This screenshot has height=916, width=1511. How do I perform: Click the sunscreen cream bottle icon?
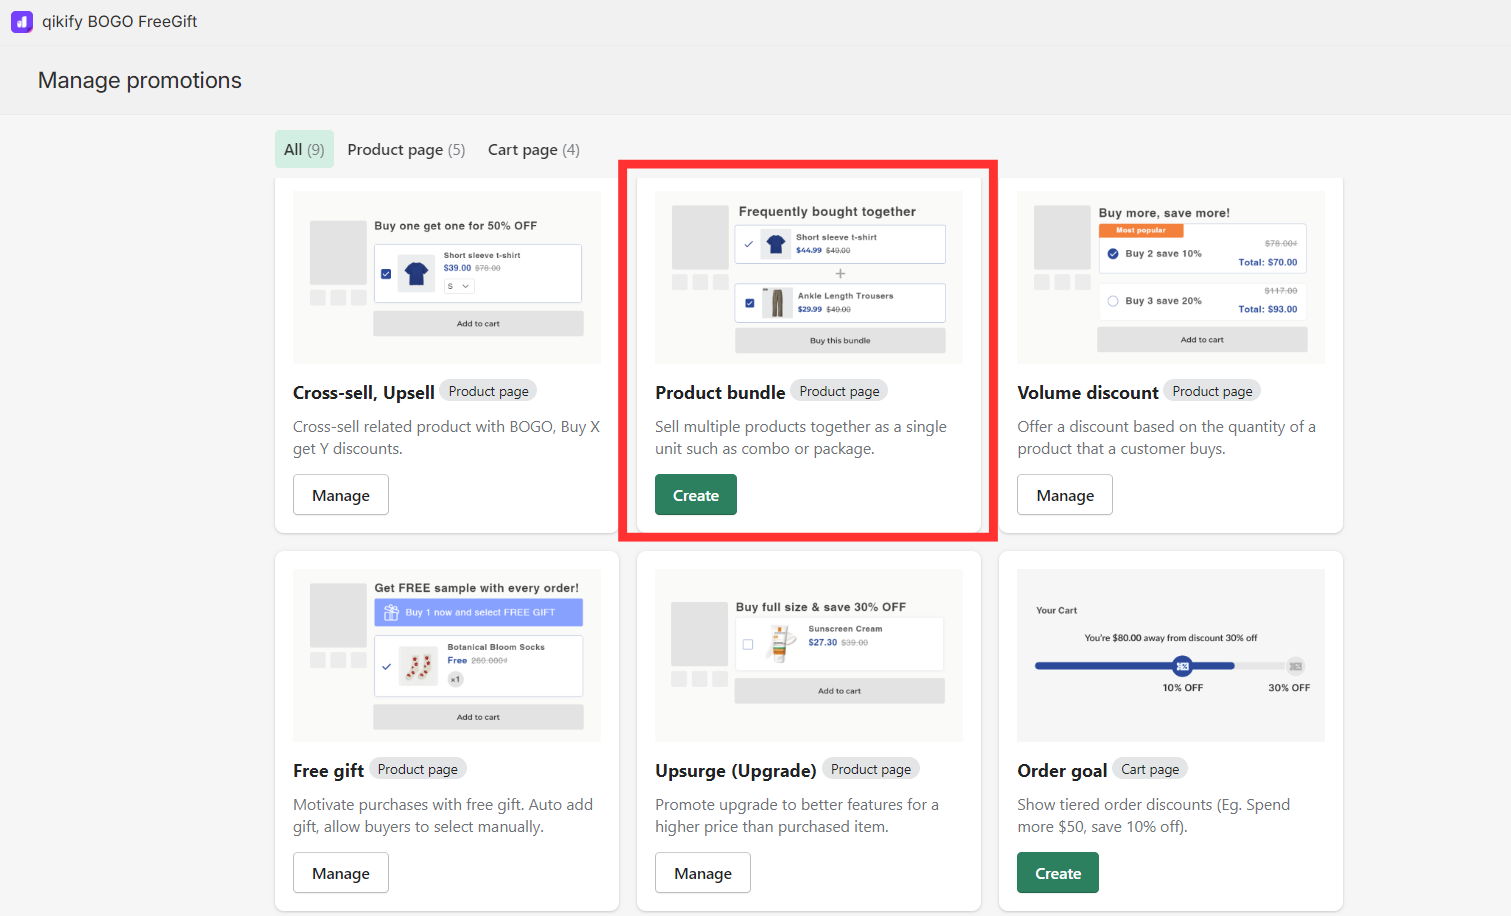tap(780, 644)
